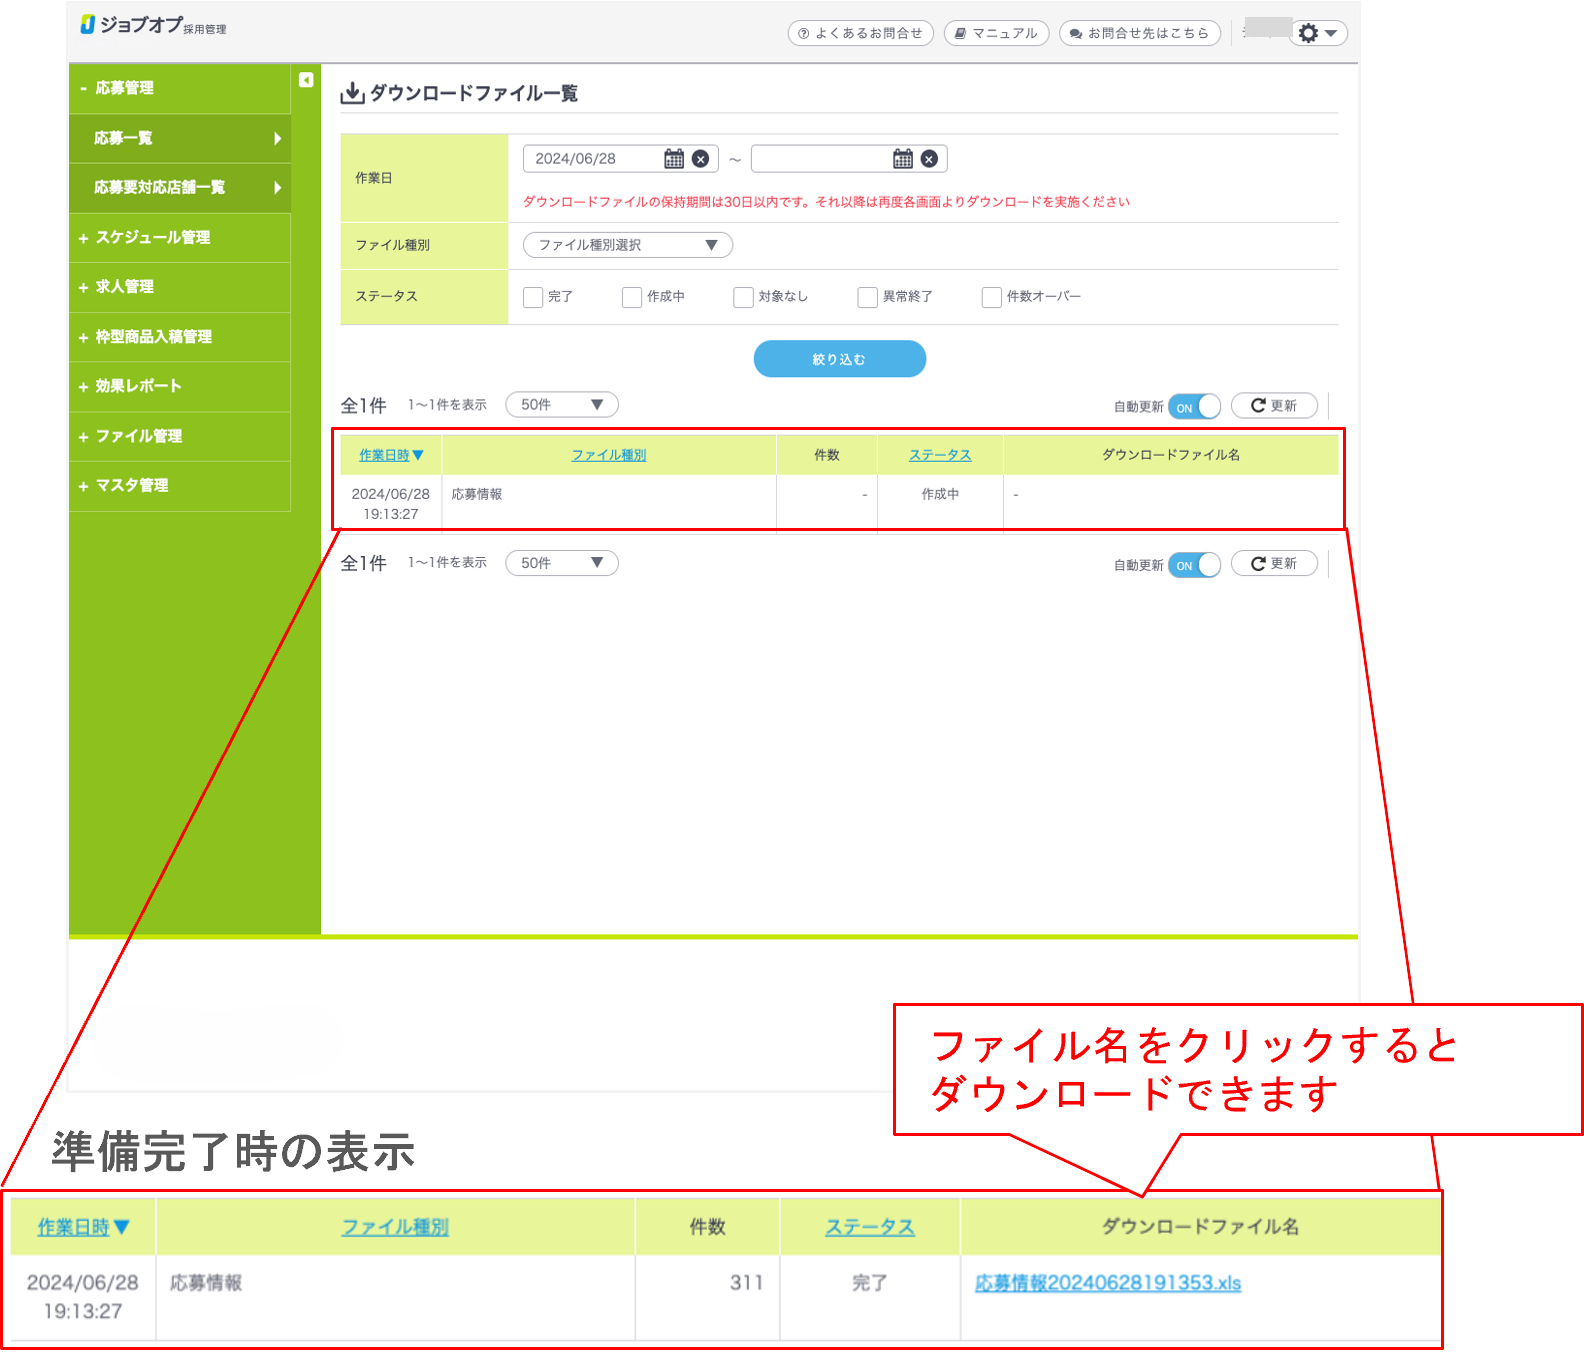Open マニュアル manual
Viewport: 1584px width, 1360px height.
coord(996,33)
